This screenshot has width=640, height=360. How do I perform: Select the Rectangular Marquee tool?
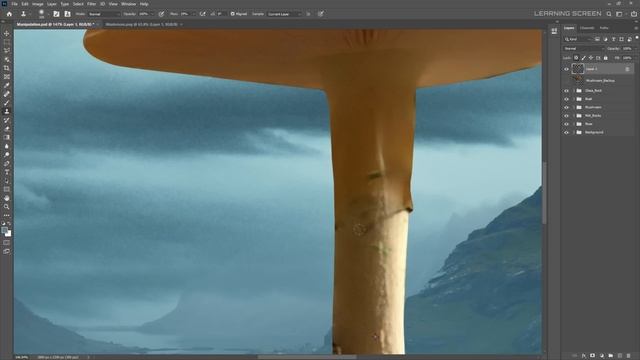pyautogui.click(x=7, y=42)
